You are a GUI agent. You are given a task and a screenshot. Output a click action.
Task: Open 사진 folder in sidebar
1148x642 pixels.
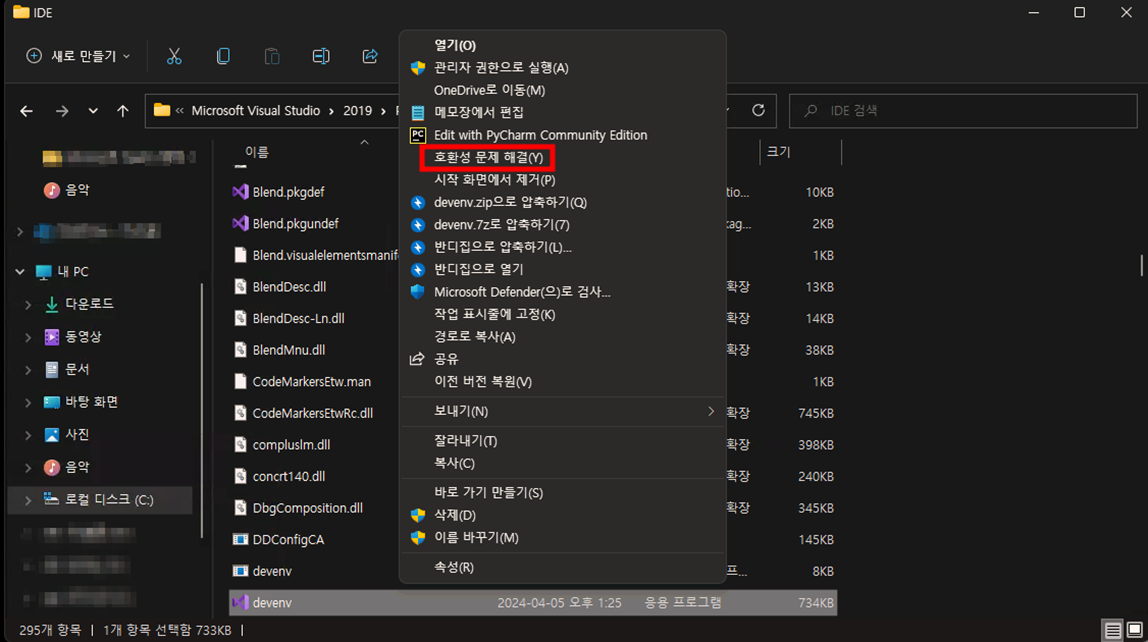pos(77,434)
